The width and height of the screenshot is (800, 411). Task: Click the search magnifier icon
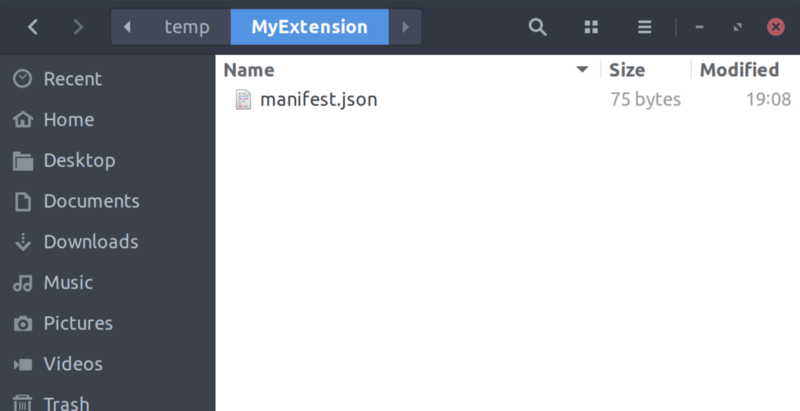(x=538, y=27)
